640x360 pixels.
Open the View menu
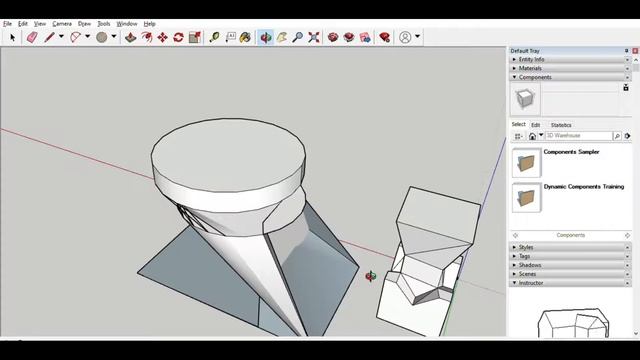40,24
